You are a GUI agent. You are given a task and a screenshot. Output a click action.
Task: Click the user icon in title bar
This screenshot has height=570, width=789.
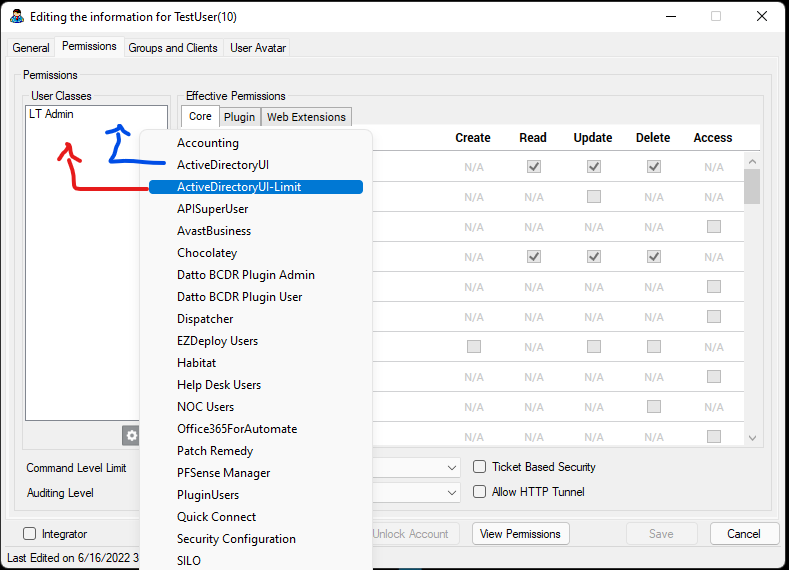coord(16,17)
